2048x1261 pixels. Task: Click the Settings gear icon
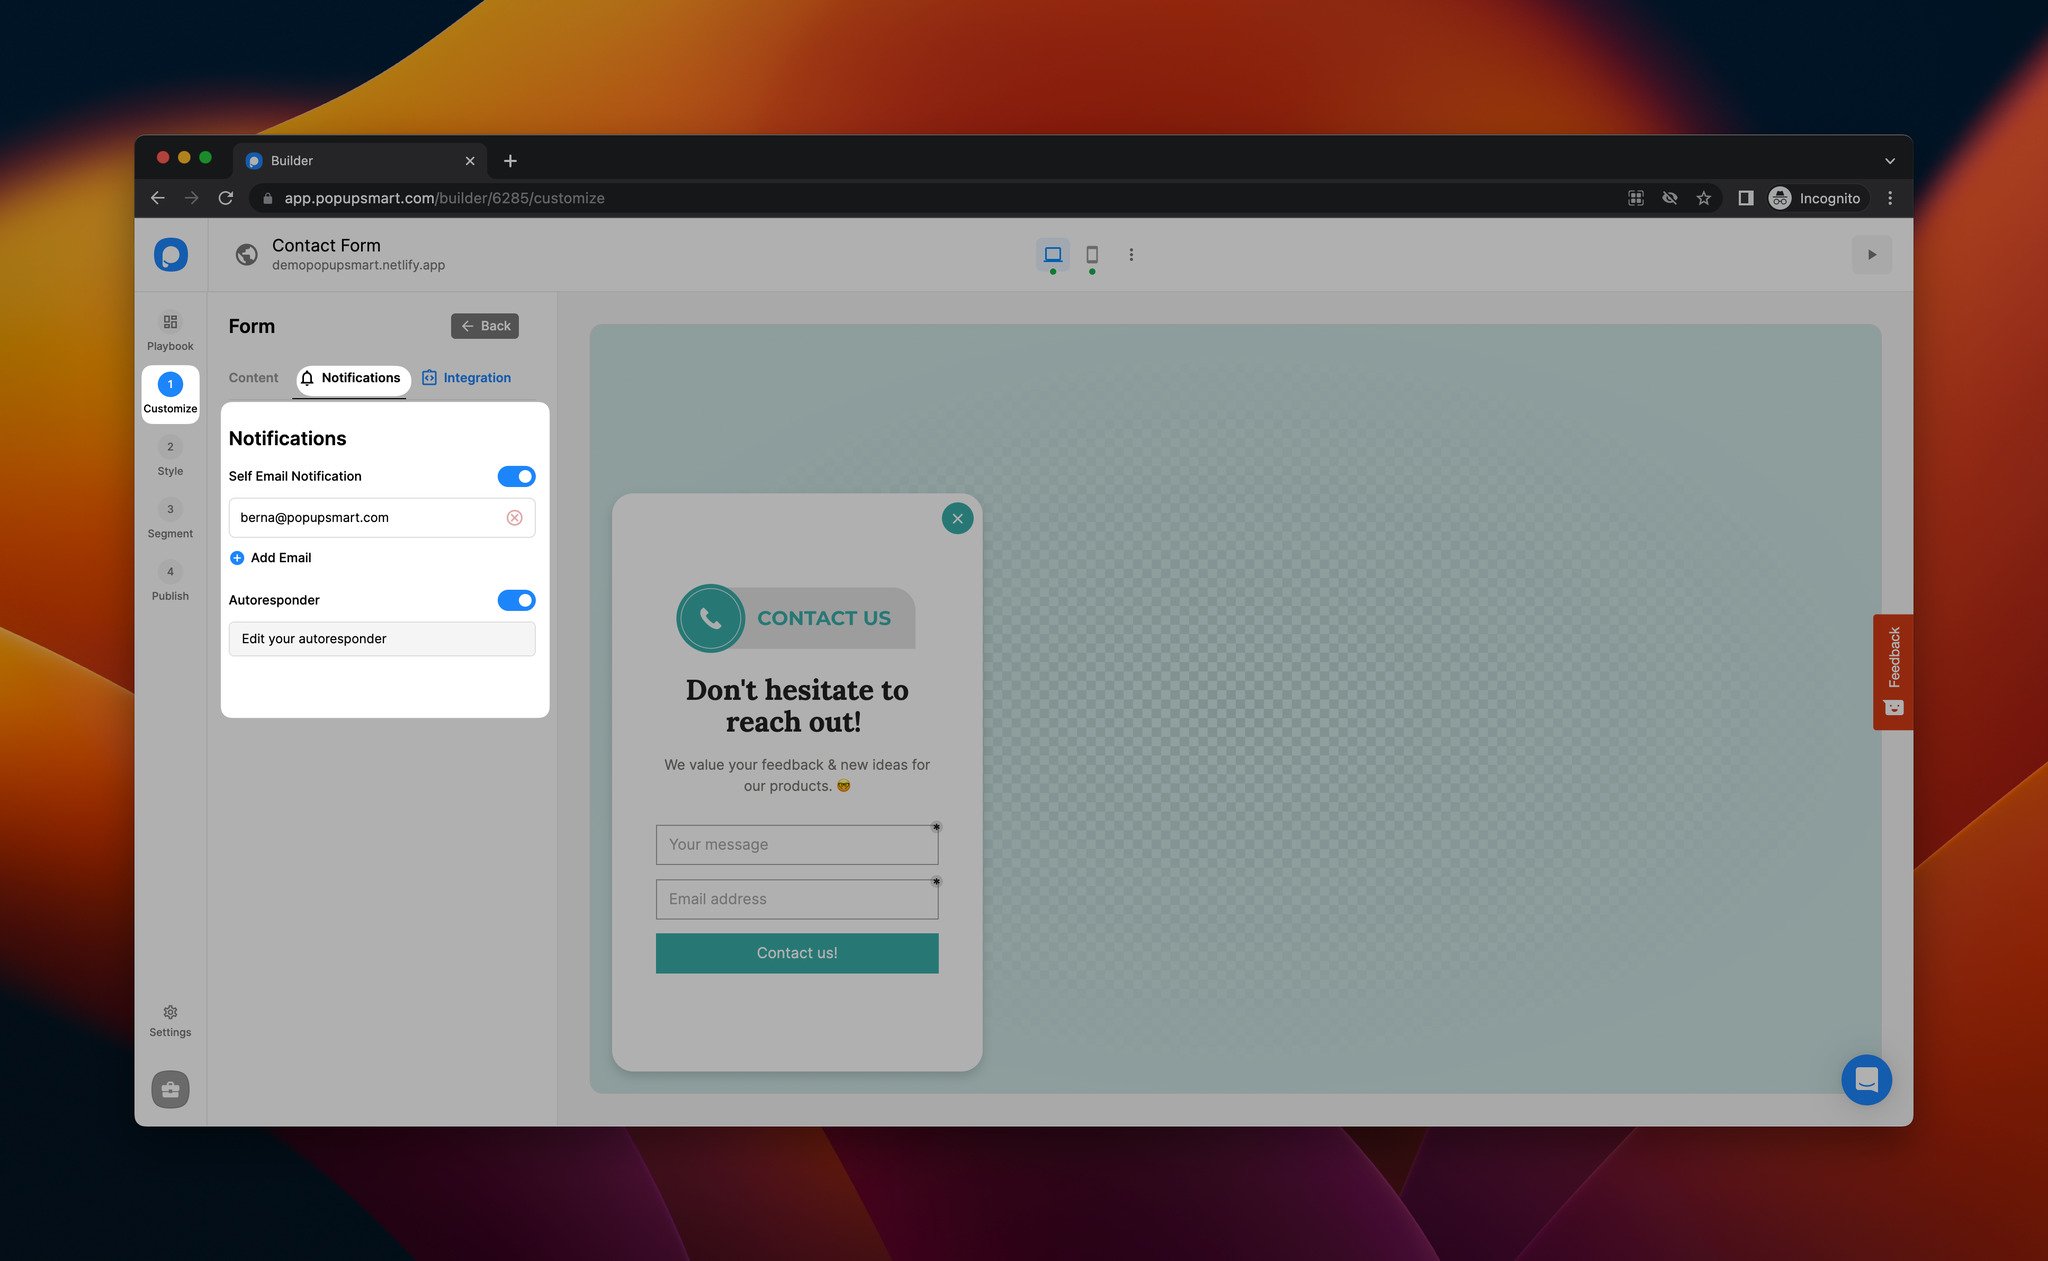pyautogui.click(x=170, y=1012)
